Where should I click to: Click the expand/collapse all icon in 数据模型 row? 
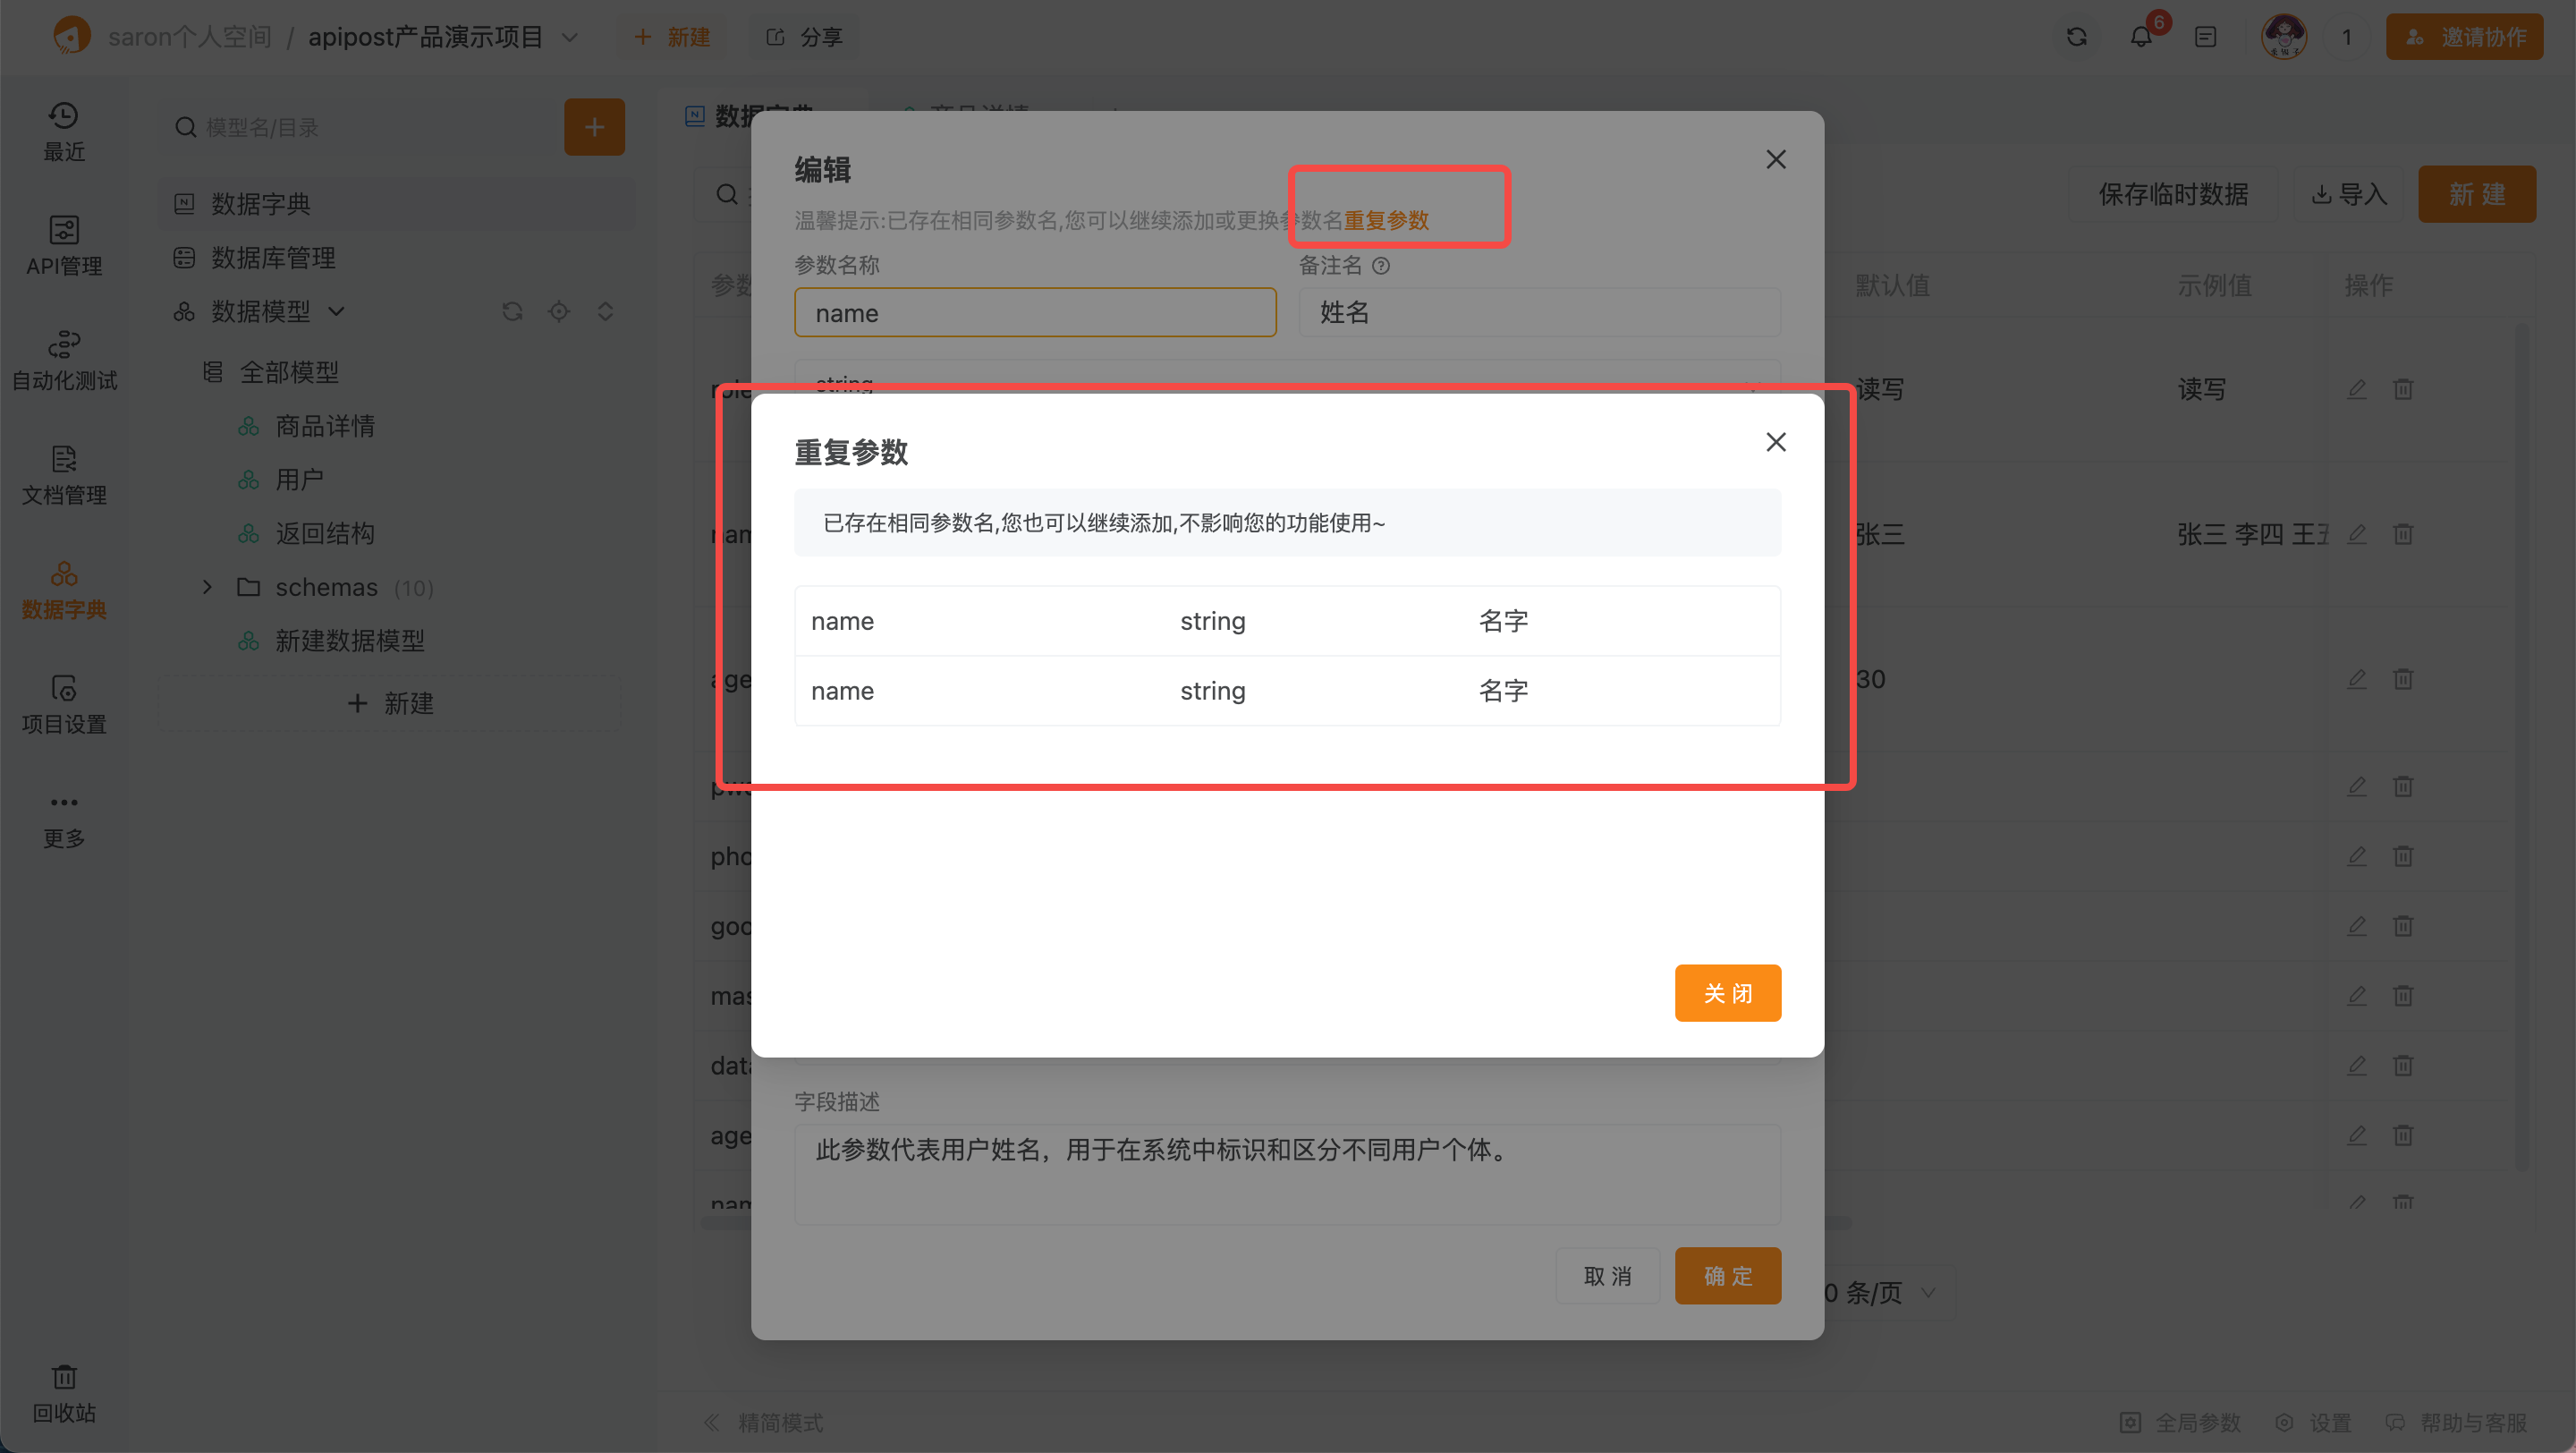point(605,312)
